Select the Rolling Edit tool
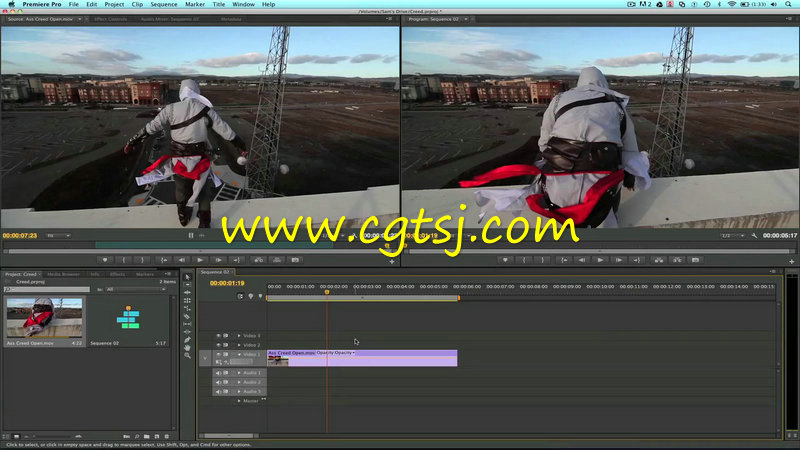This screenshot has width=800, height=450. (x=187, y=300)
